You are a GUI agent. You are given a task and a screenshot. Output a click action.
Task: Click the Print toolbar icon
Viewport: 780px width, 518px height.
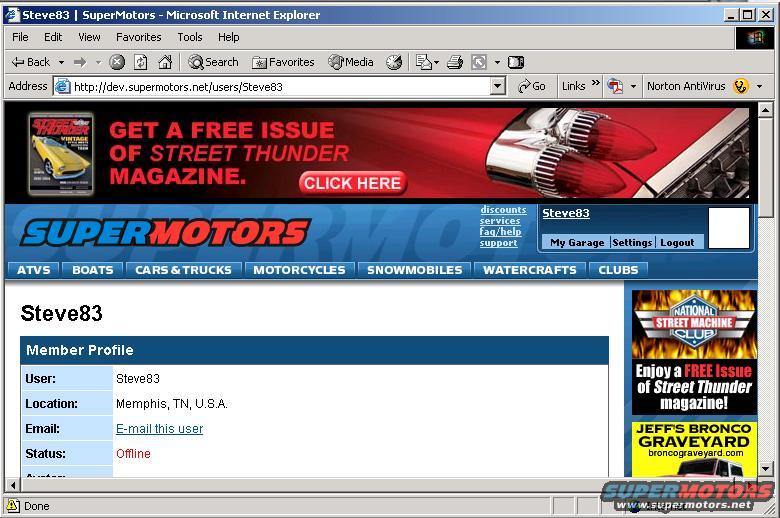coord(454,62)
